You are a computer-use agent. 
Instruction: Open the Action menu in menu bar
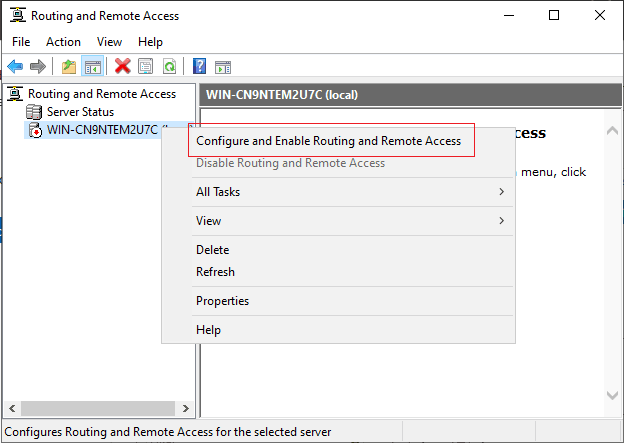point(63,42)
